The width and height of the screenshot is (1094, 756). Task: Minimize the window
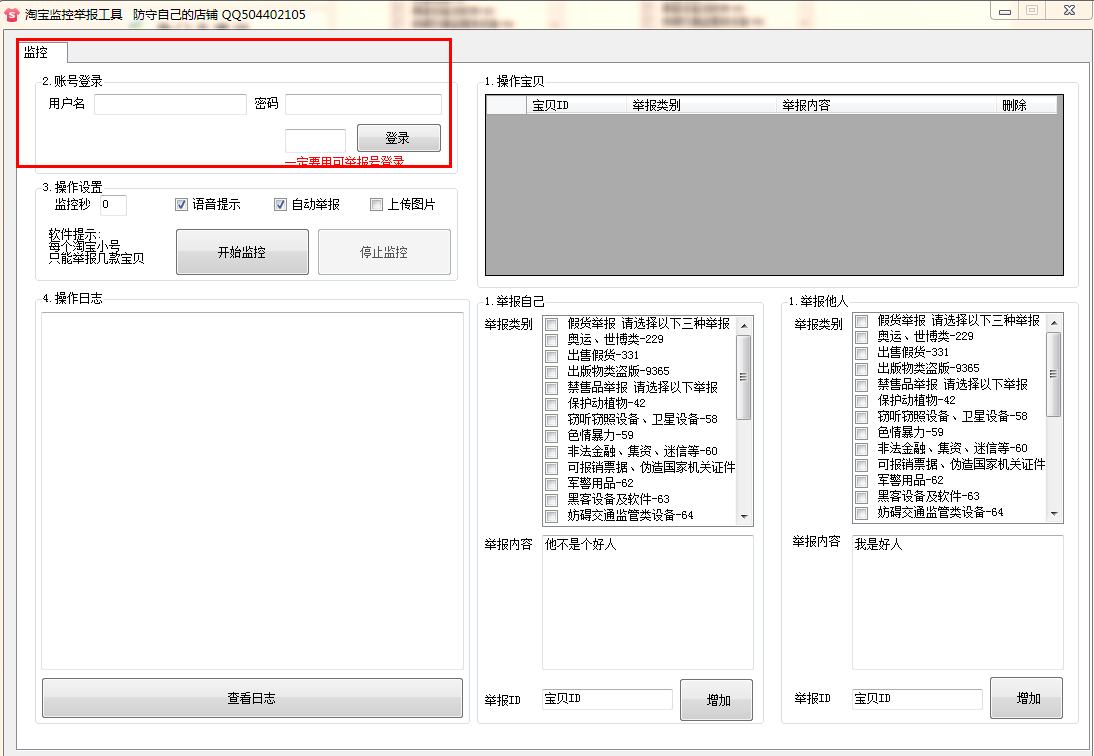1005,11
